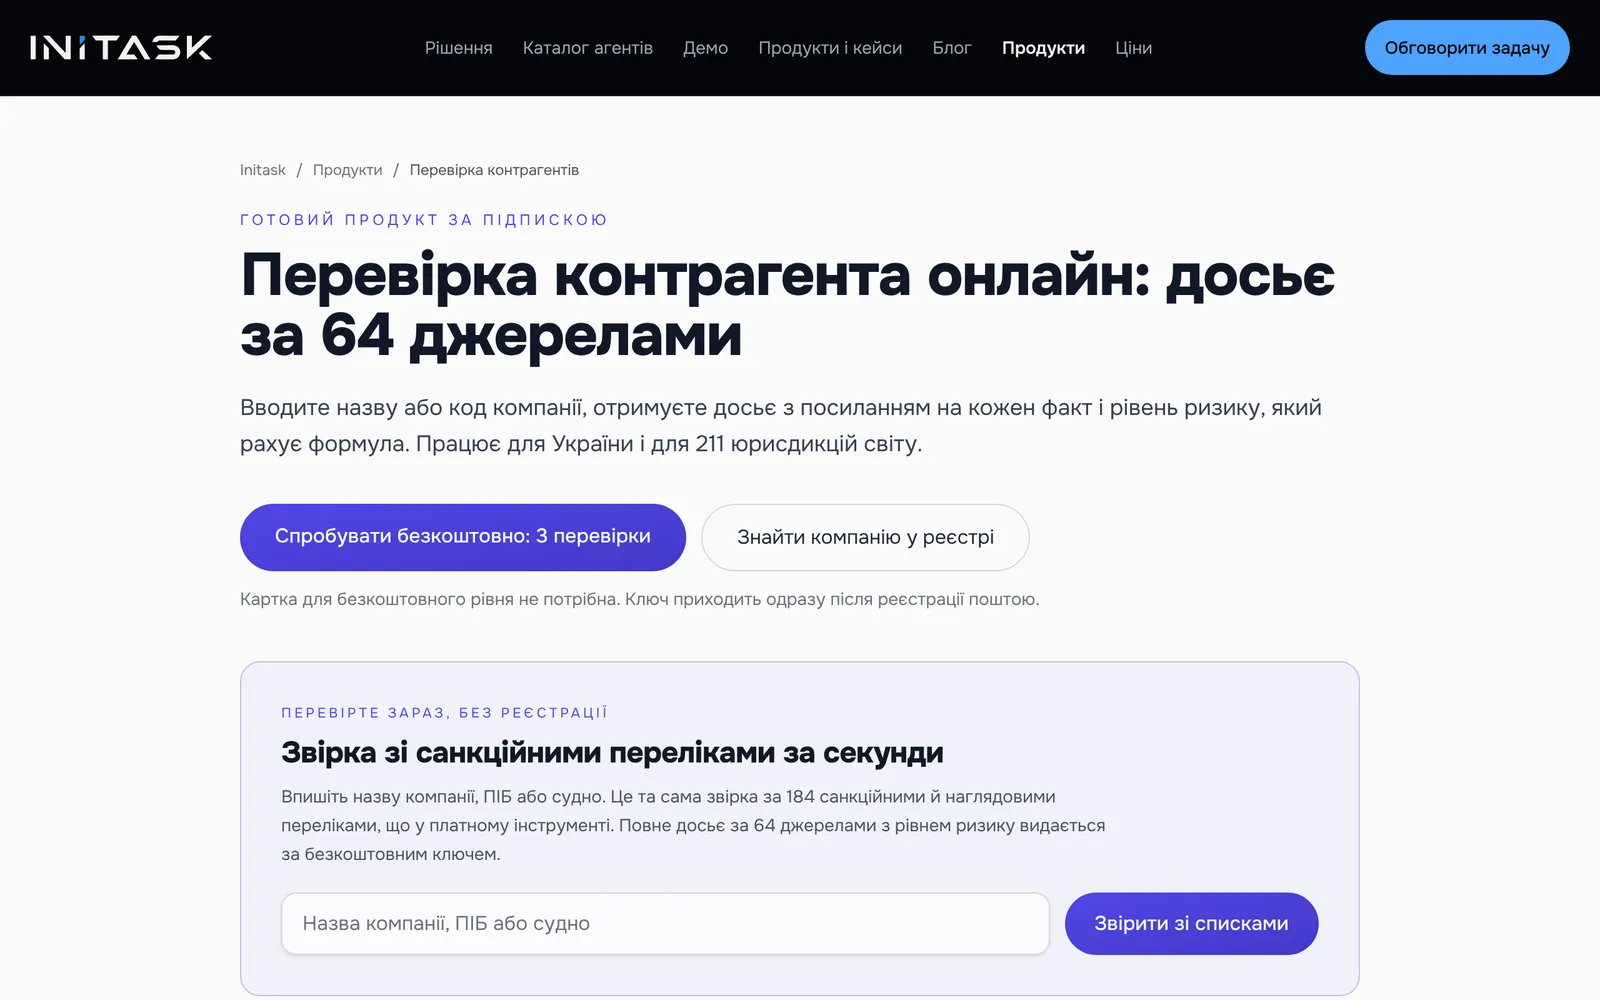Click note Картка для безкоштовного рівня не потрібна
The image size is (1600, 1000).
tap(430, 599)
